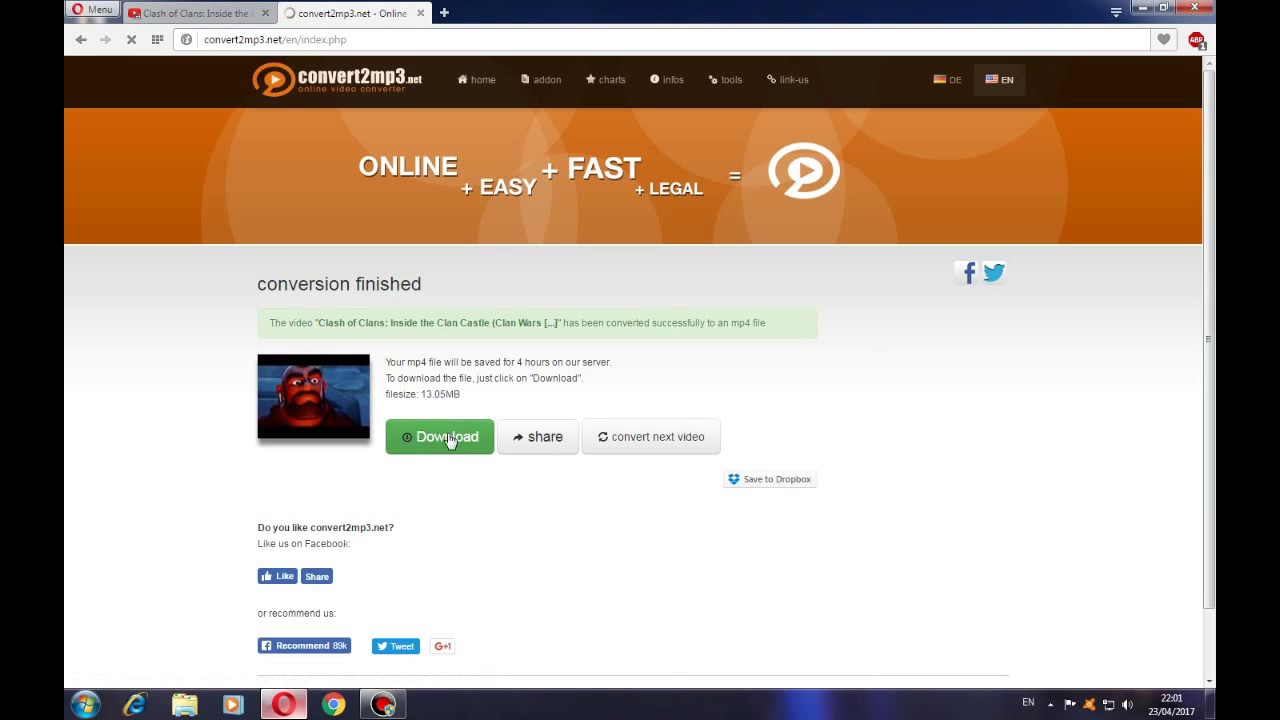The width and height of the screenshot is (1280, 720).
Task: Share on Twitter bird icon
Action: (993, 272)
